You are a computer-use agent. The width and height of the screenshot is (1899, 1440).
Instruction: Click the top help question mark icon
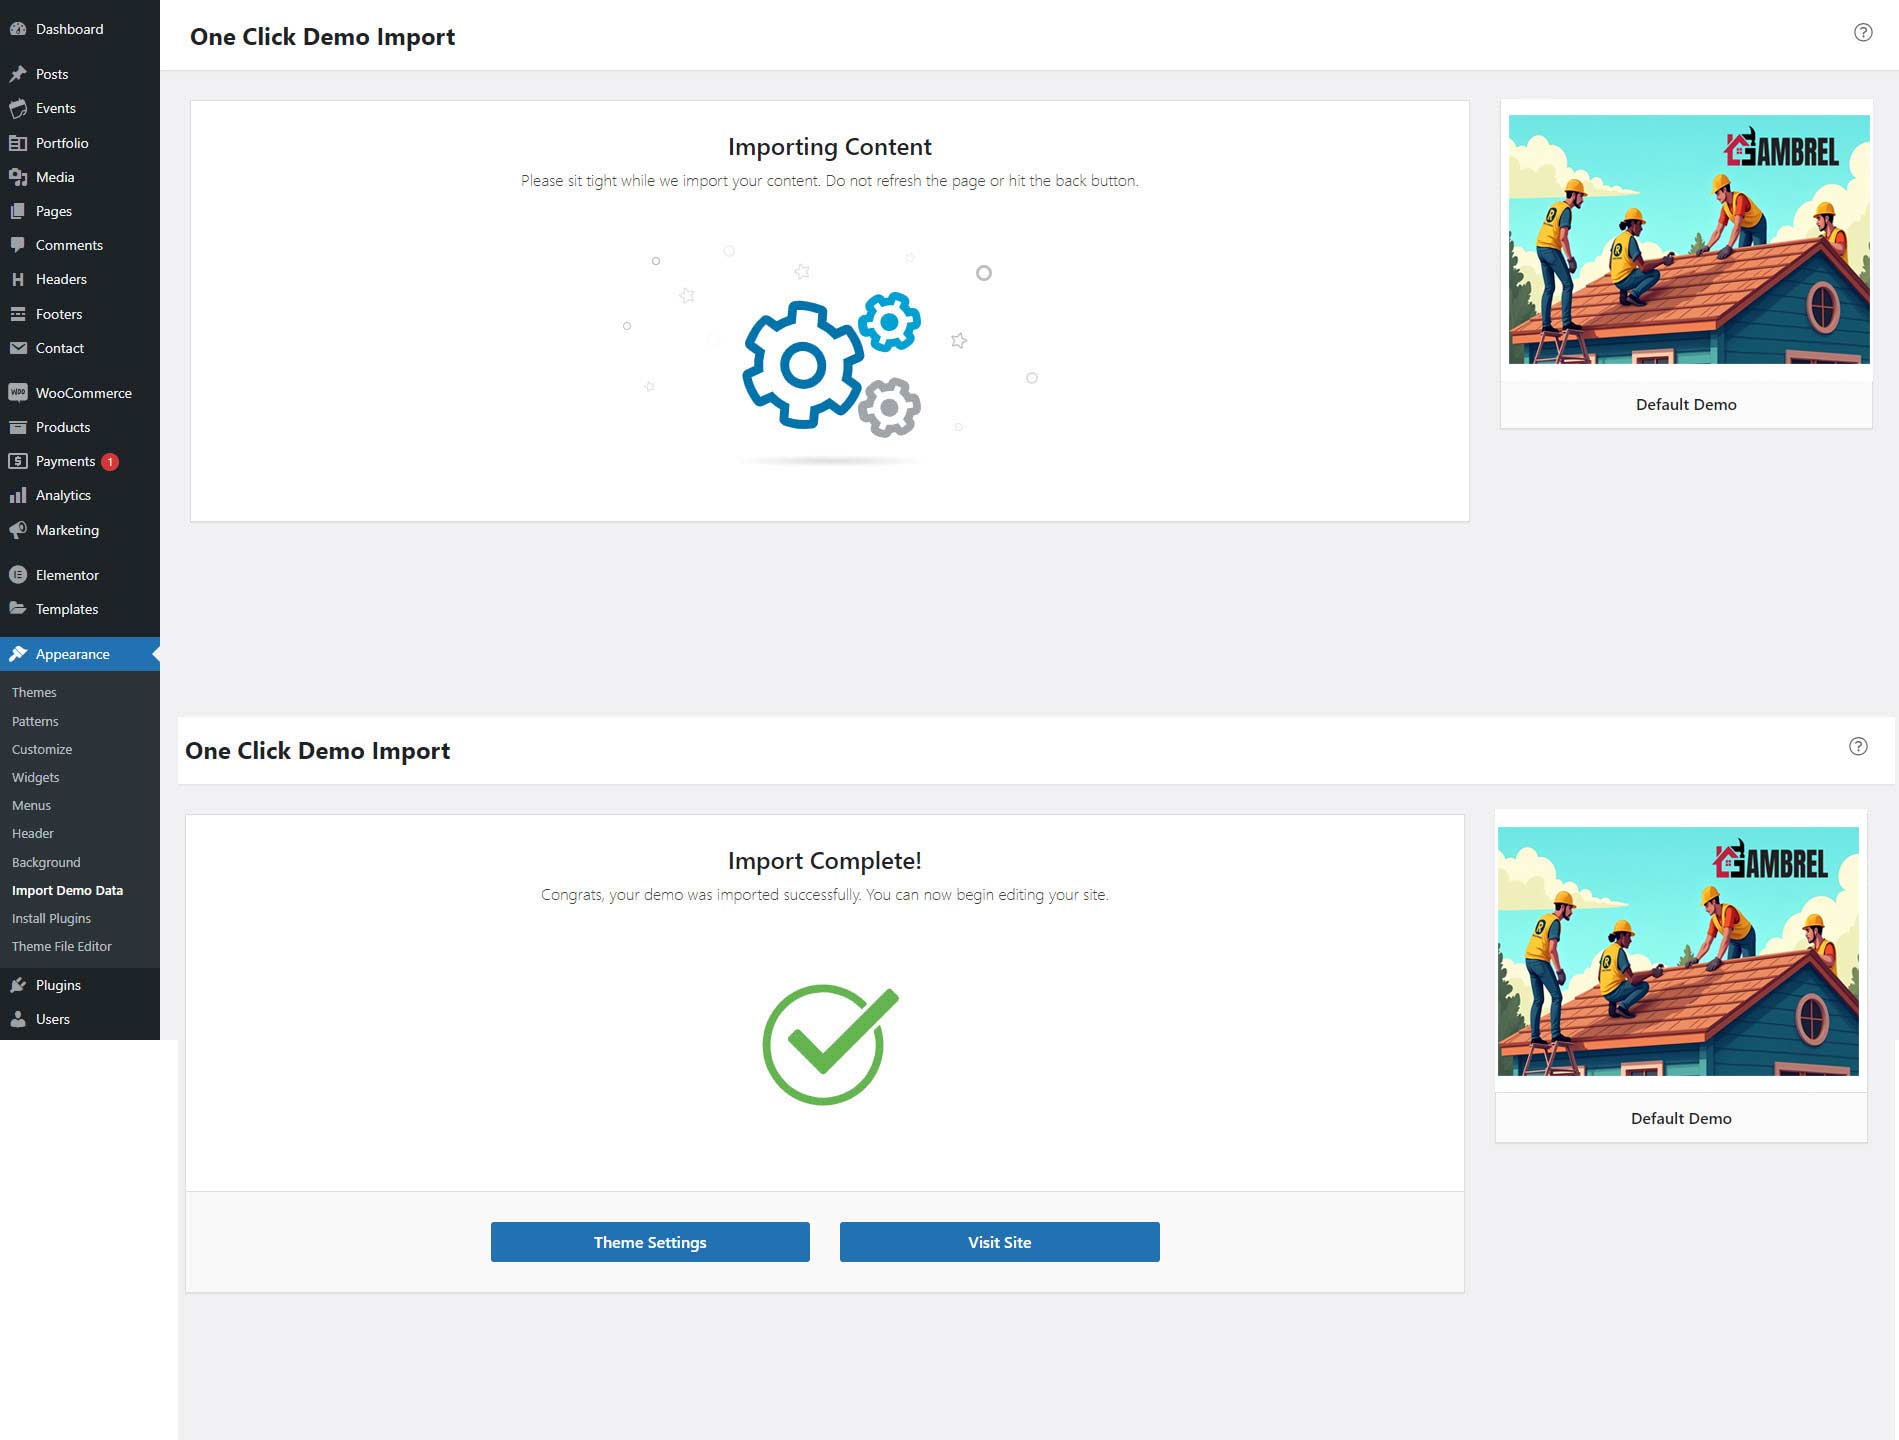tap(1862, 32)
